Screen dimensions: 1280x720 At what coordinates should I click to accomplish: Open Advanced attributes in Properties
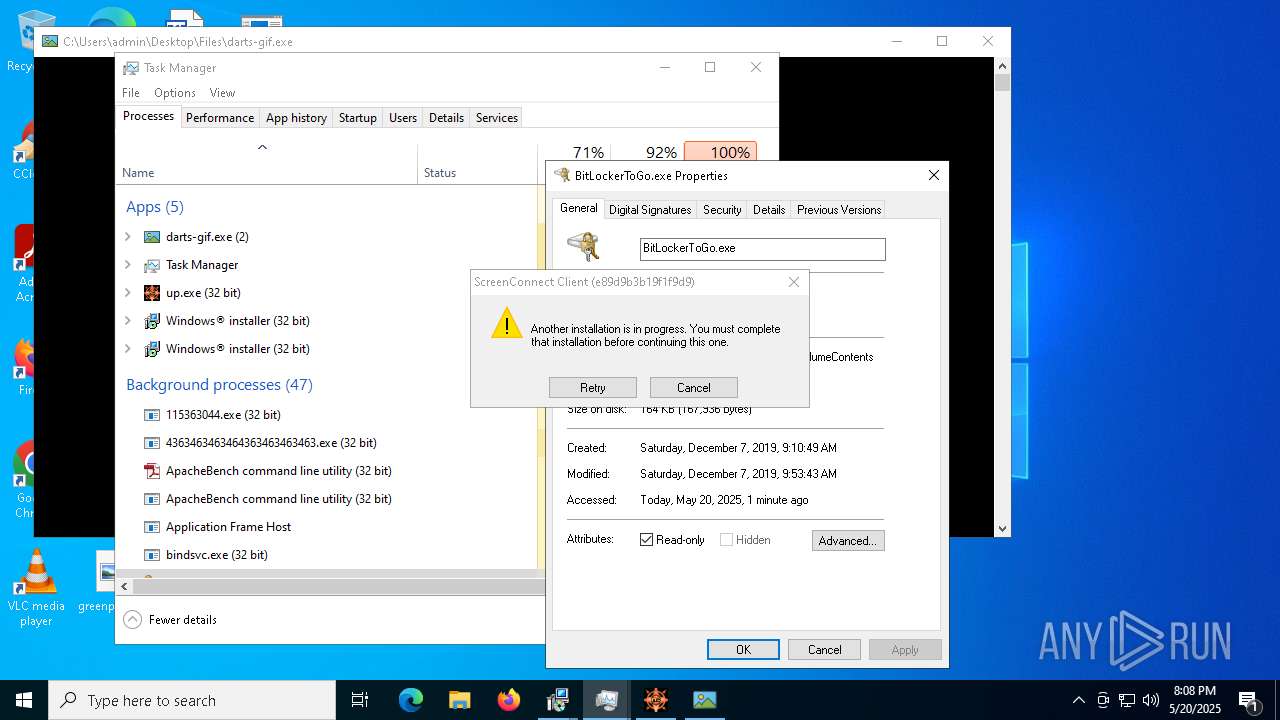pyautogui.click(x=848, y=541)
